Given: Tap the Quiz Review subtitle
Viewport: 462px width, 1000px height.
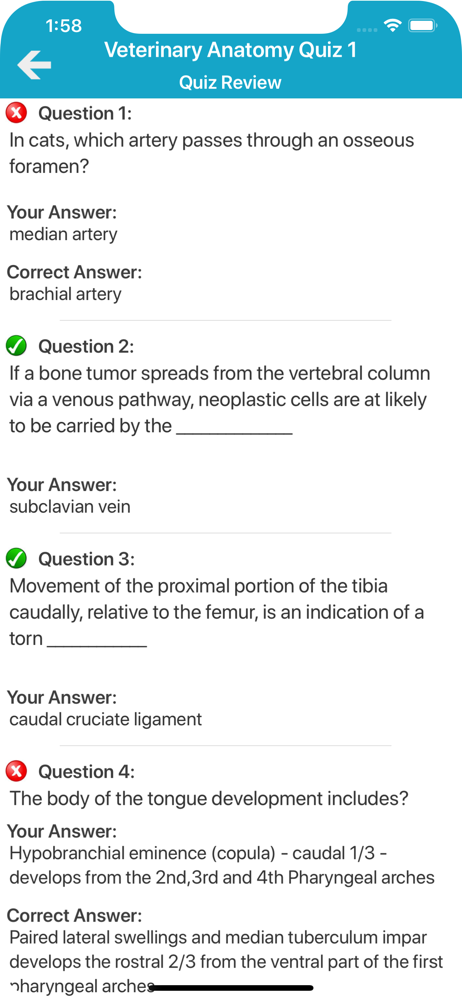Looking at the screenshot, I should coord(230,82).
